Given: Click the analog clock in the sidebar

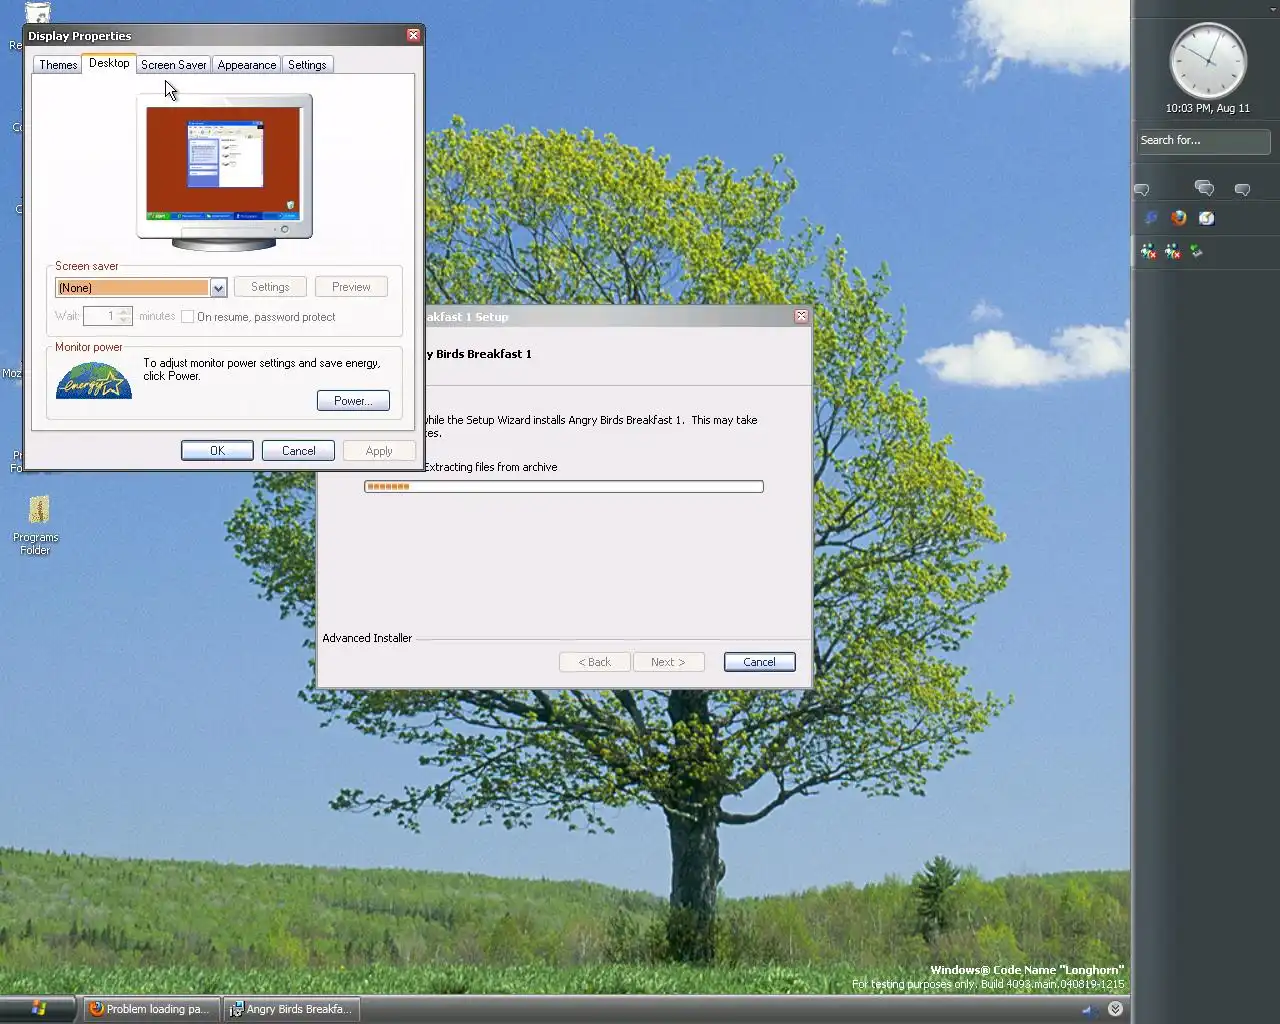Looking at the screenshot, I should [x=1208, y=61].
